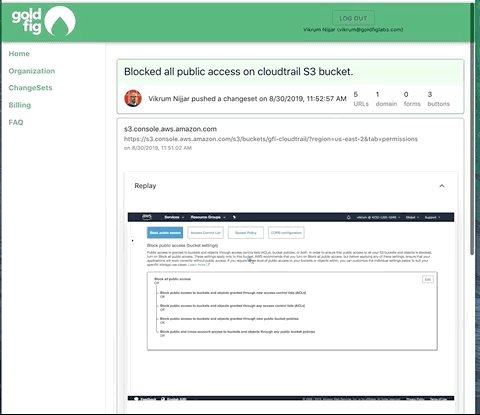The width and height of the screenshot is (480, 415).
Task: Select the Access Control List tab
Action: click(x=206, y=233)
